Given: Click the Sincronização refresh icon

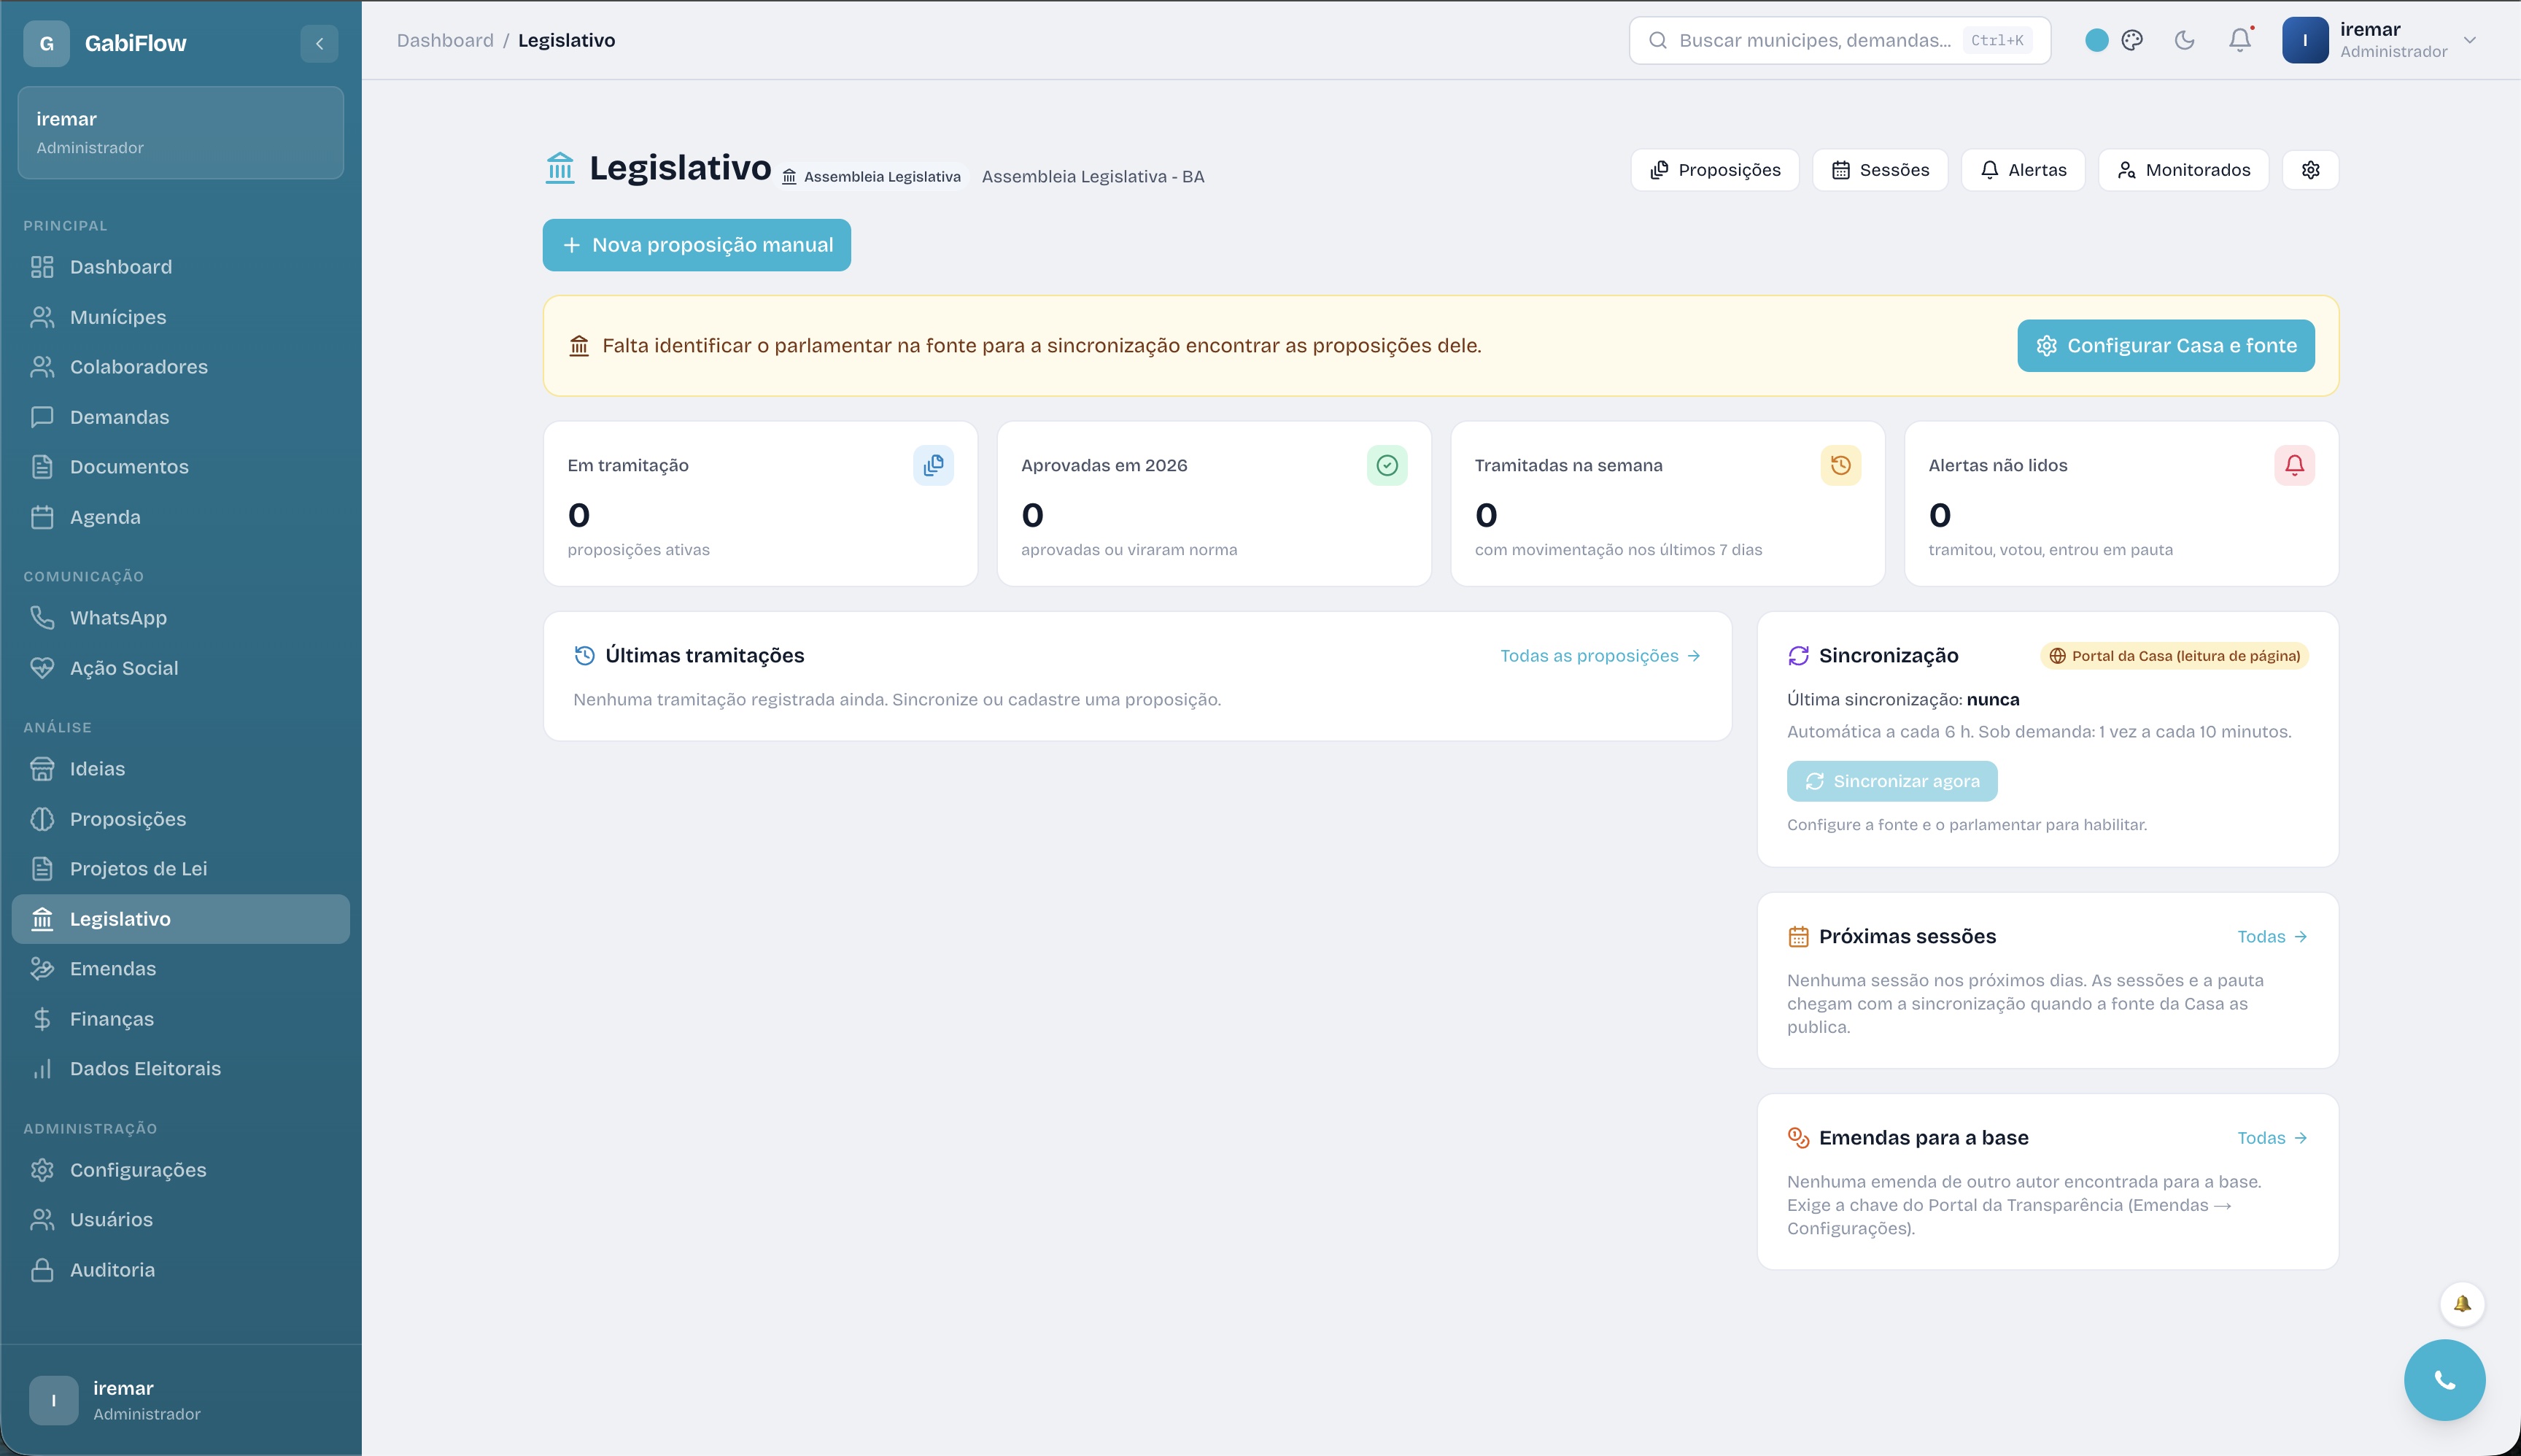Looking at the screenshot, I should 1798,656.
